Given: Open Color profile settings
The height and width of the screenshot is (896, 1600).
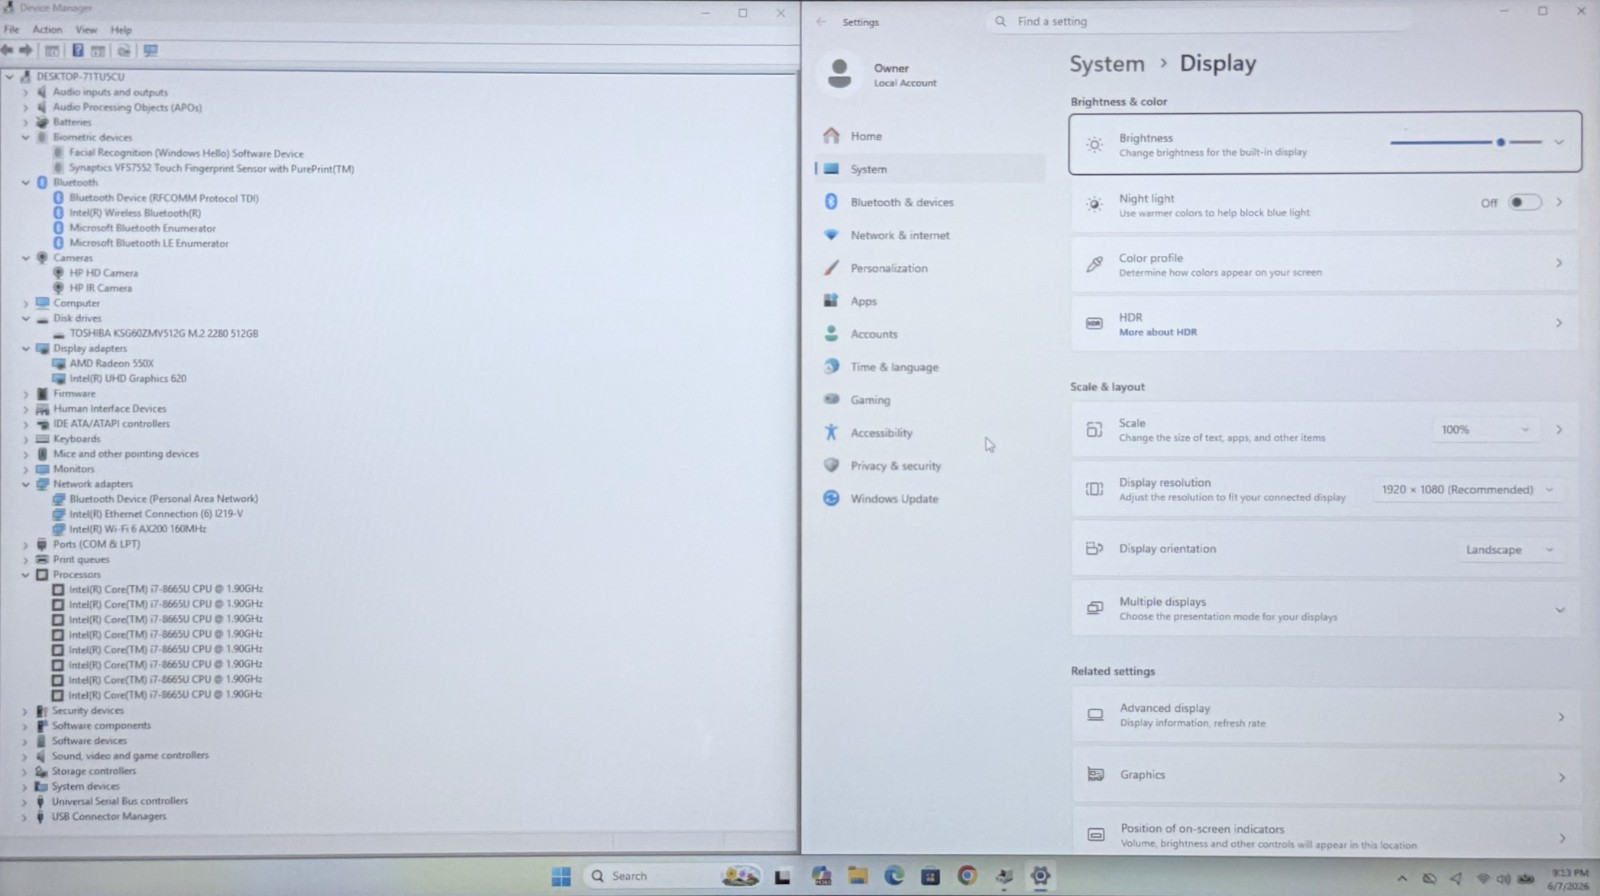Looking at the screenshot, I should tap(1325, 264).
